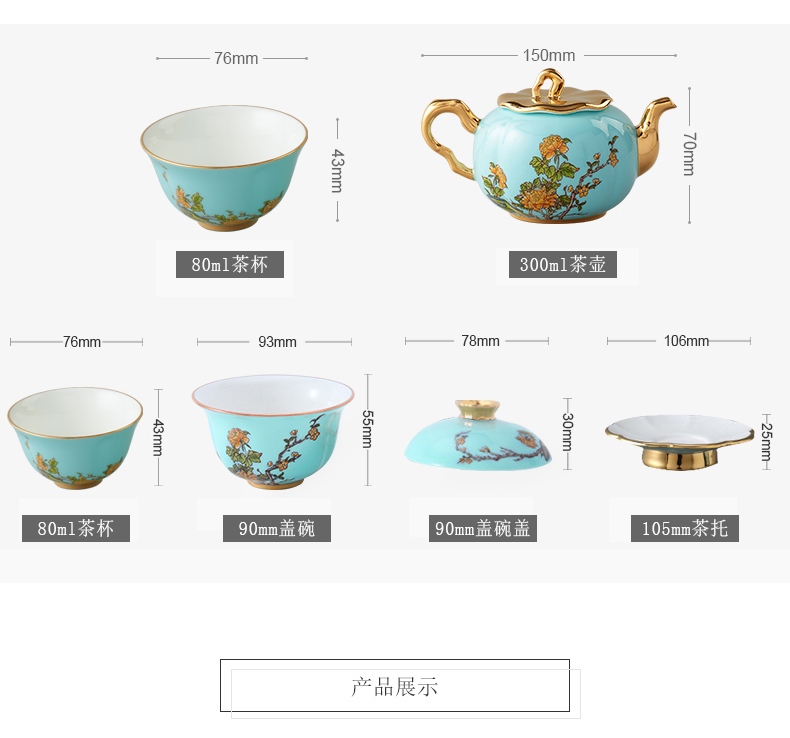
Task: Click the small bottom-left tea cup image
Action: pyautogui.click(x=75, y=438)
